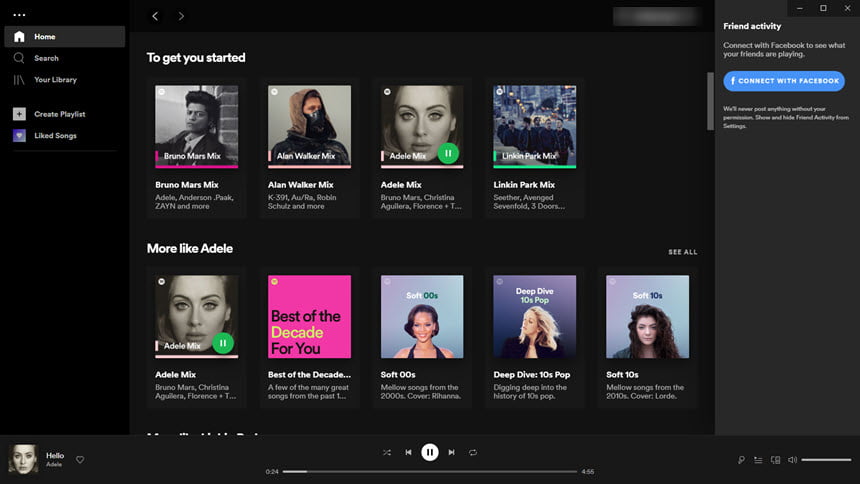Image resolution: width=860 pixels, height=484 pixels.
Task: Open Linkin Park Mix cover
Action: (535, 127)
